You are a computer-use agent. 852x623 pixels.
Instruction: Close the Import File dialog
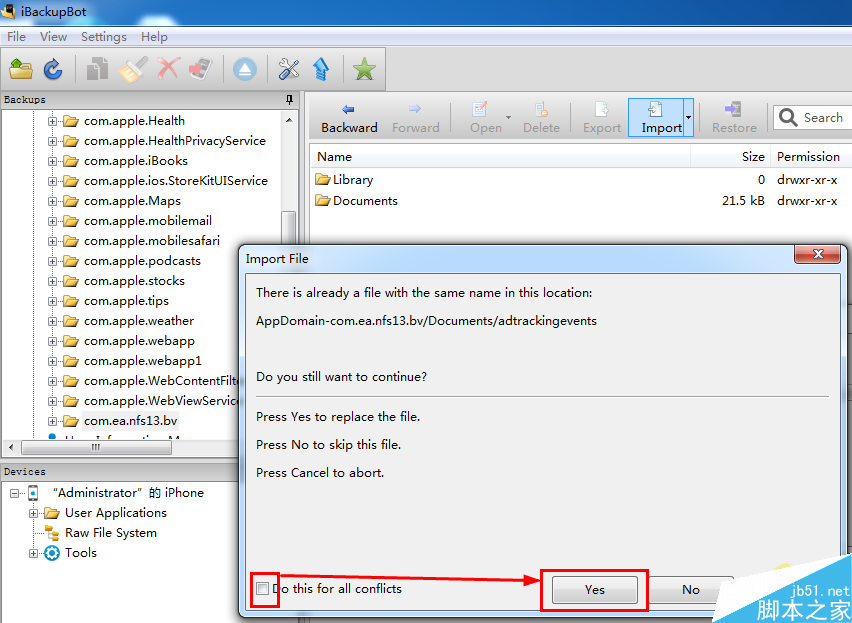tap(818, 254)
